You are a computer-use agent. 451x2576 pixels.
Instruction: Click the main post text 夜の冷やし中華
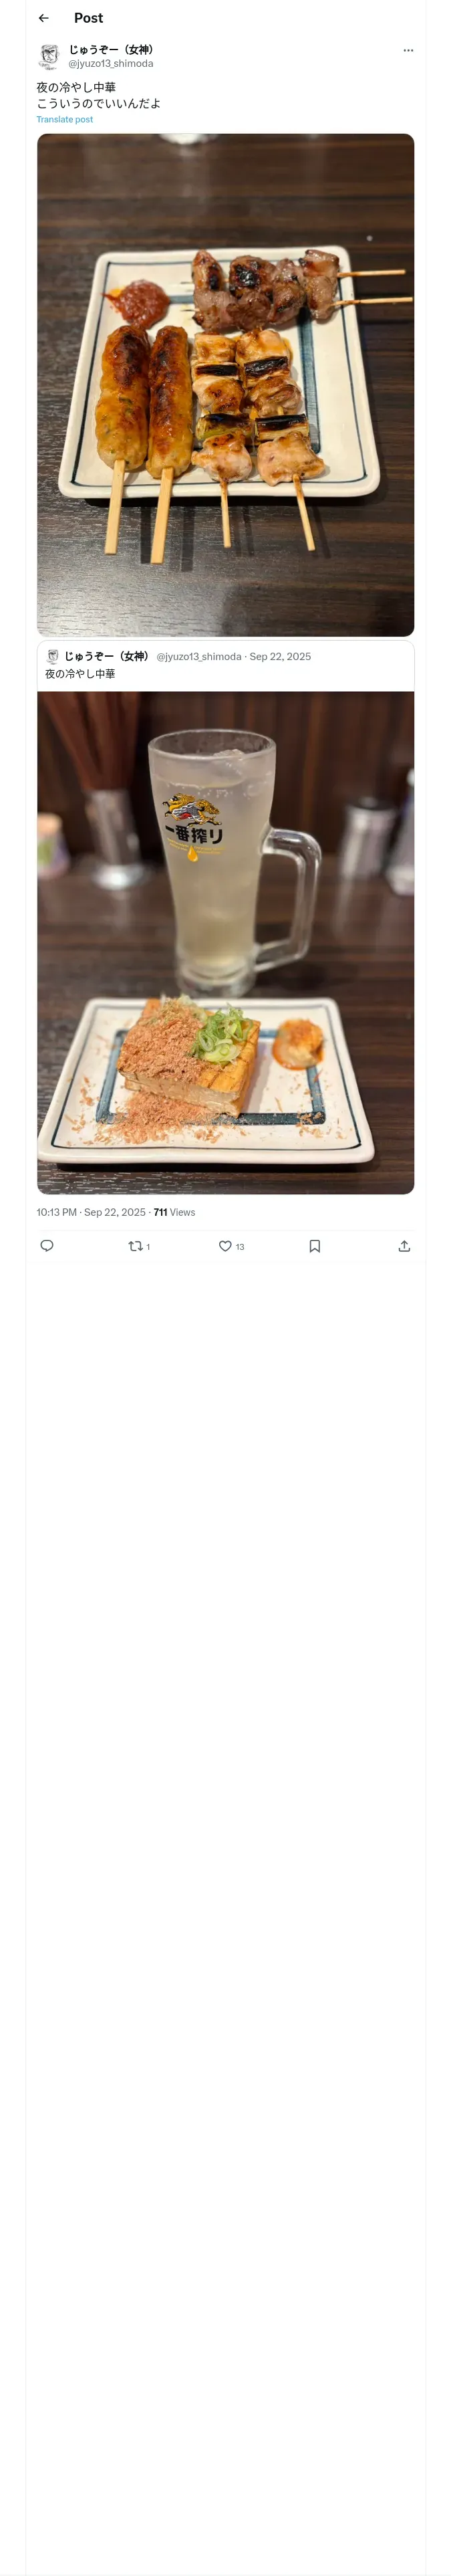point(77,88)
